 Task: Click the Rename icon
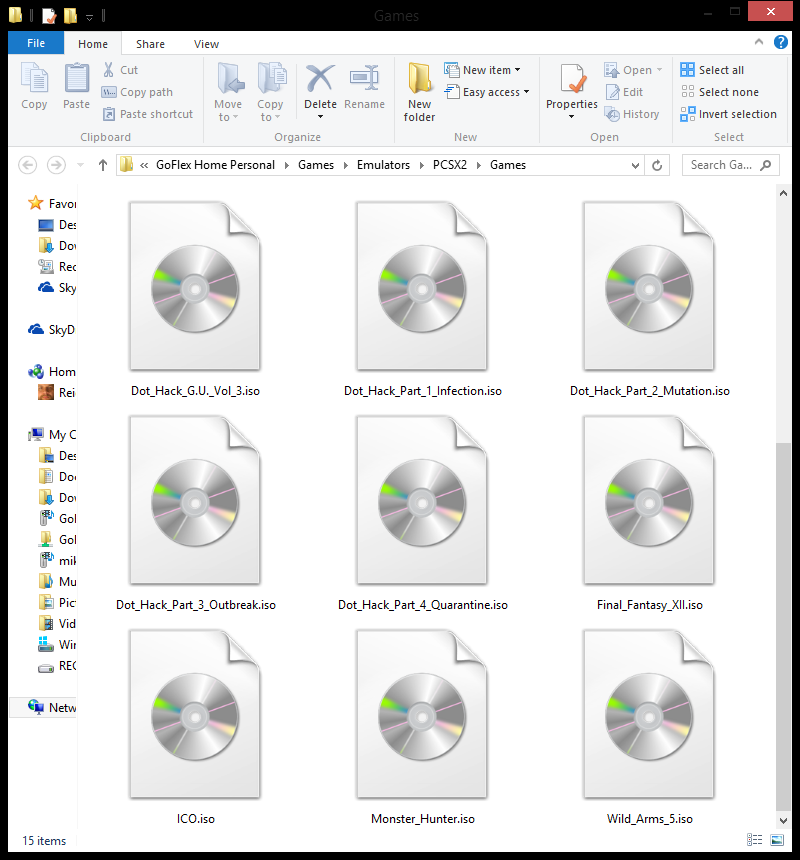tap(365, 78)
